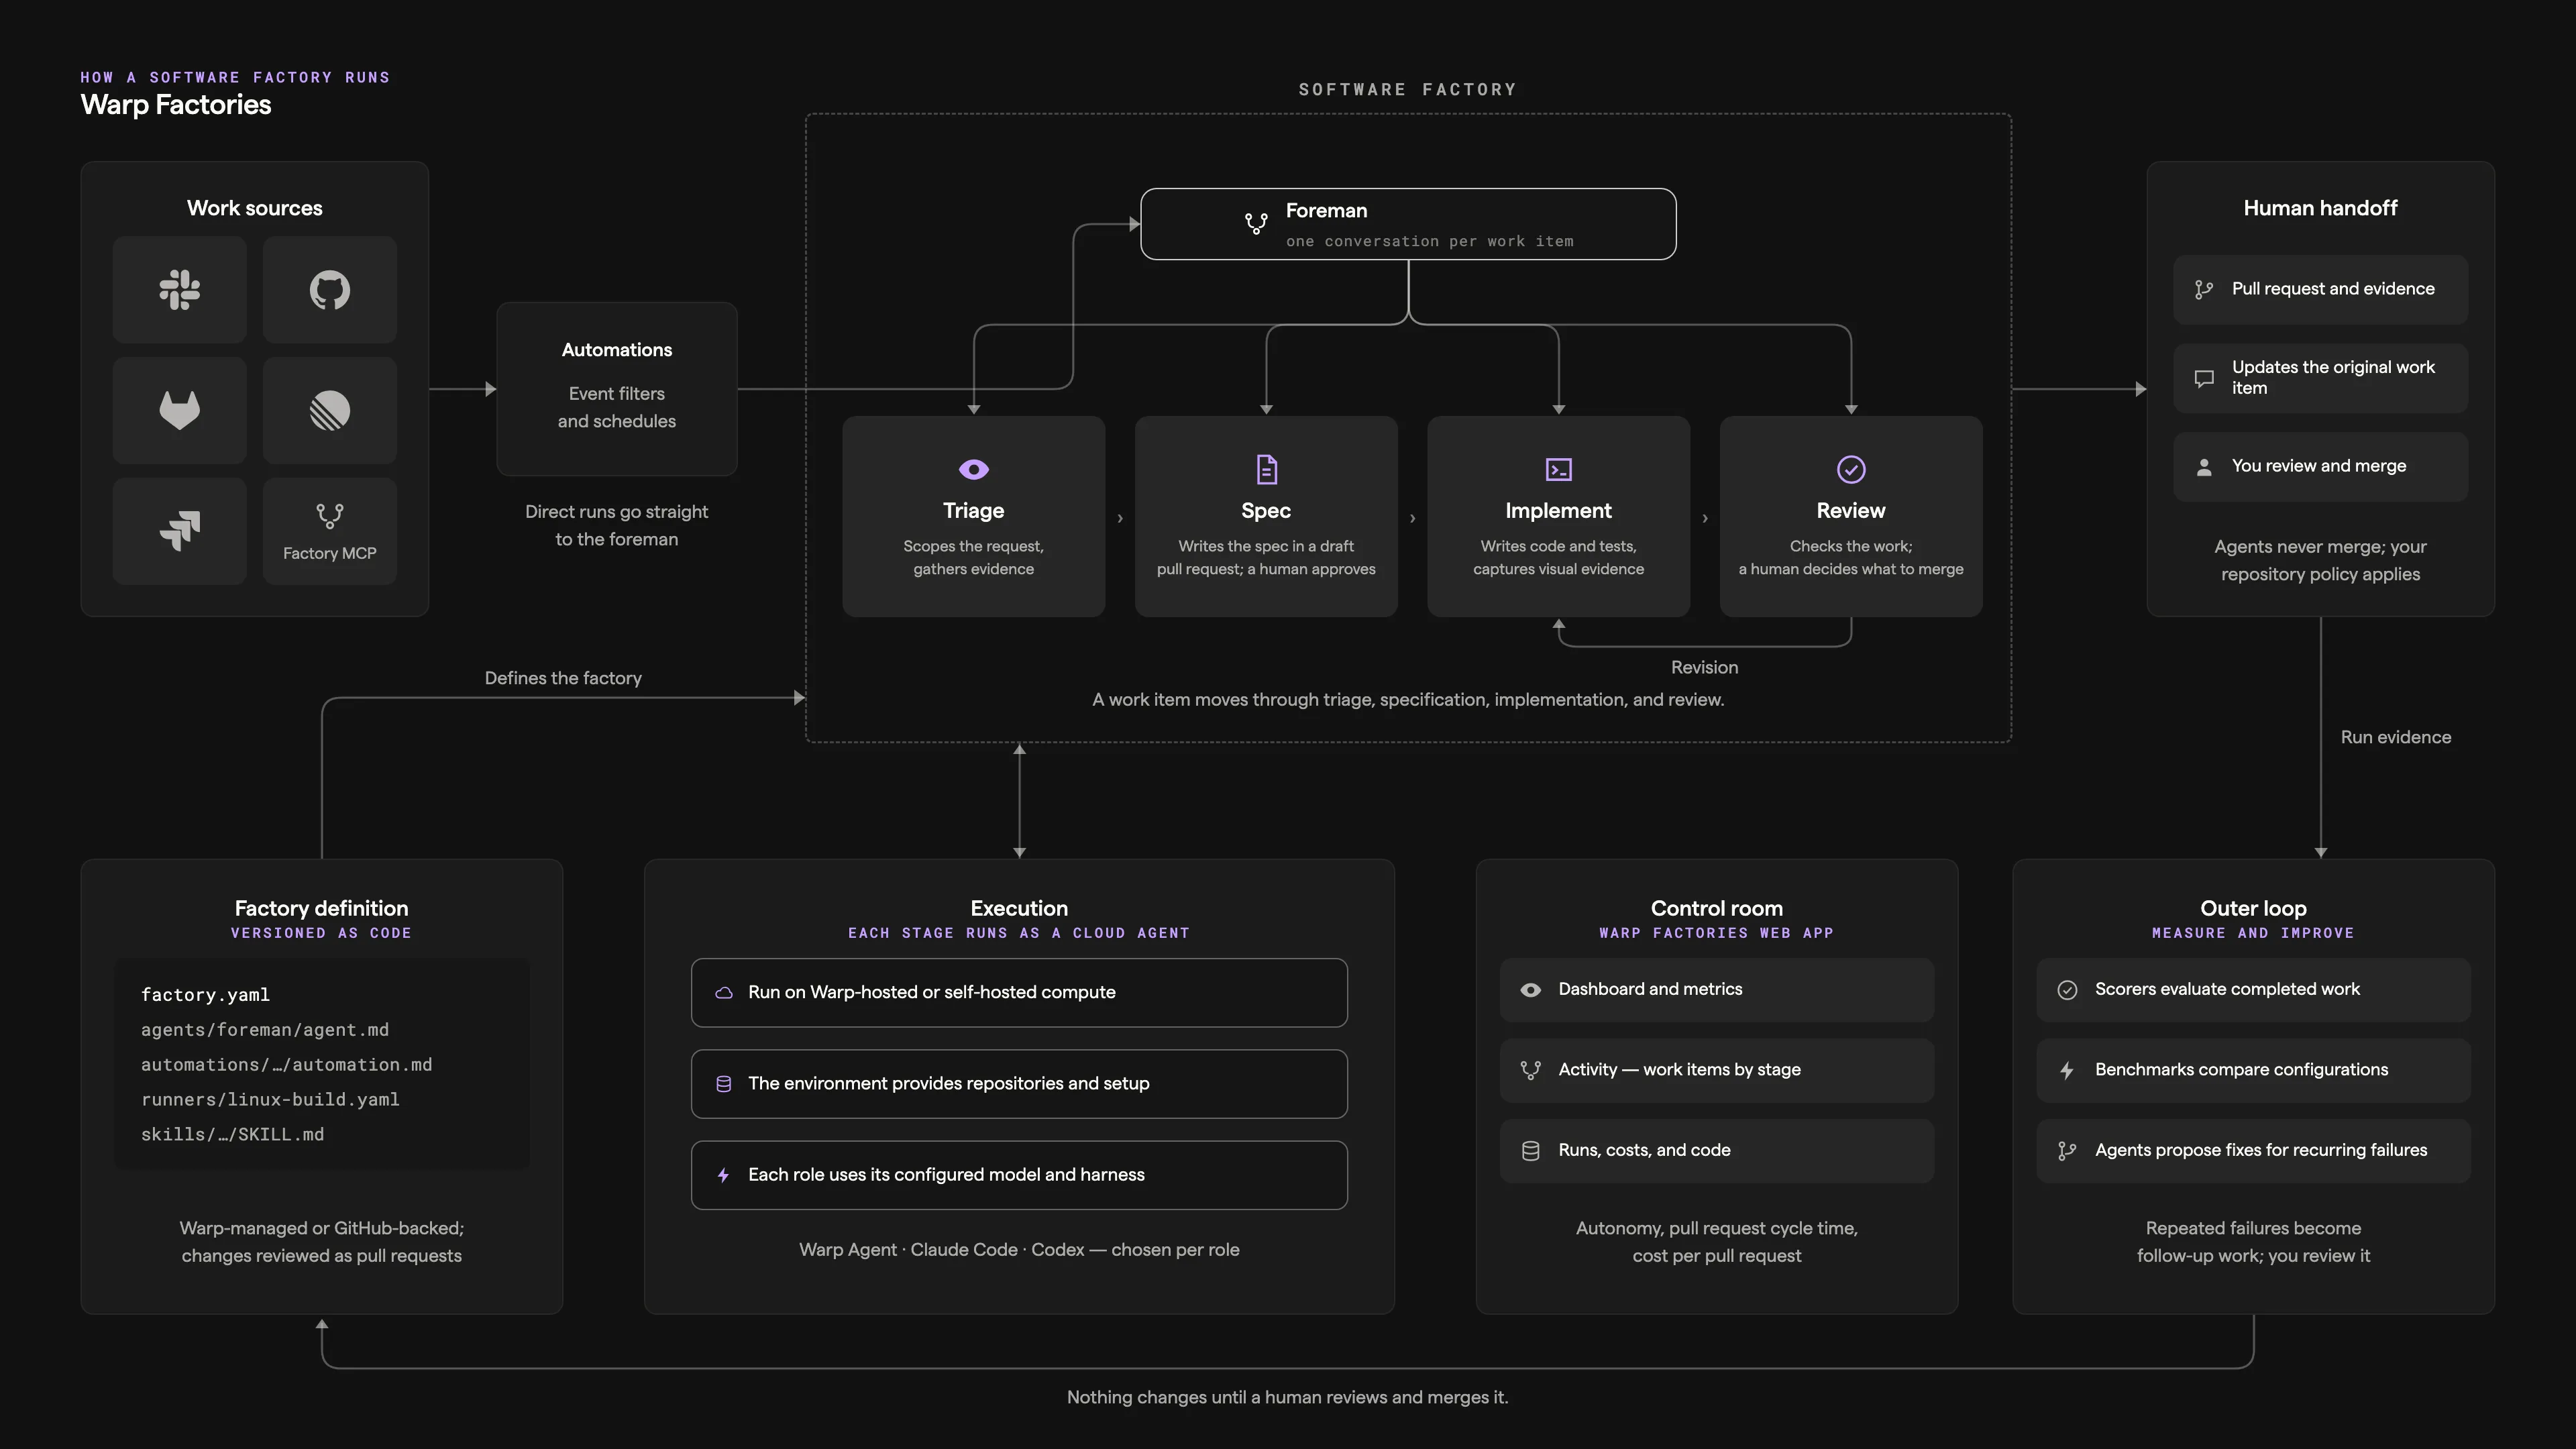Click the database icon beside Runs, costs, and code
Image resolution: width=2576 pixels, height=1449 pixels.
1531,1151
